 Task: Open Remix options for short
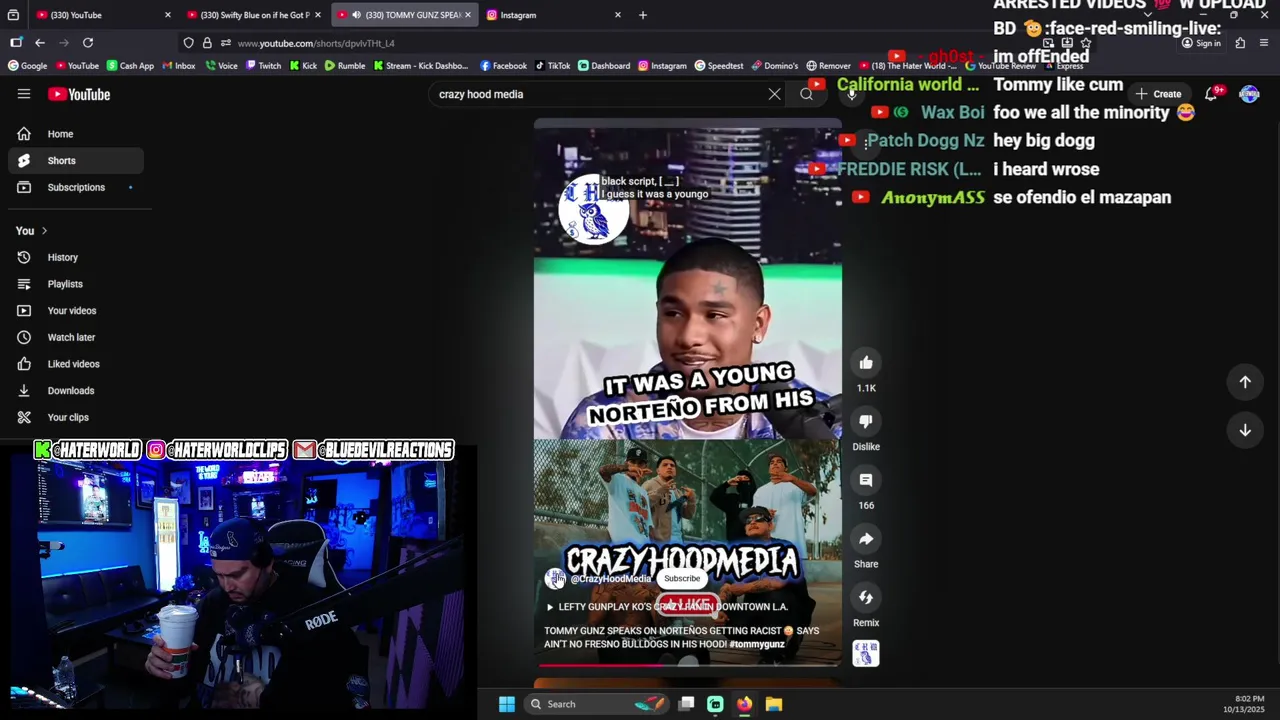[x=866, y=597]
